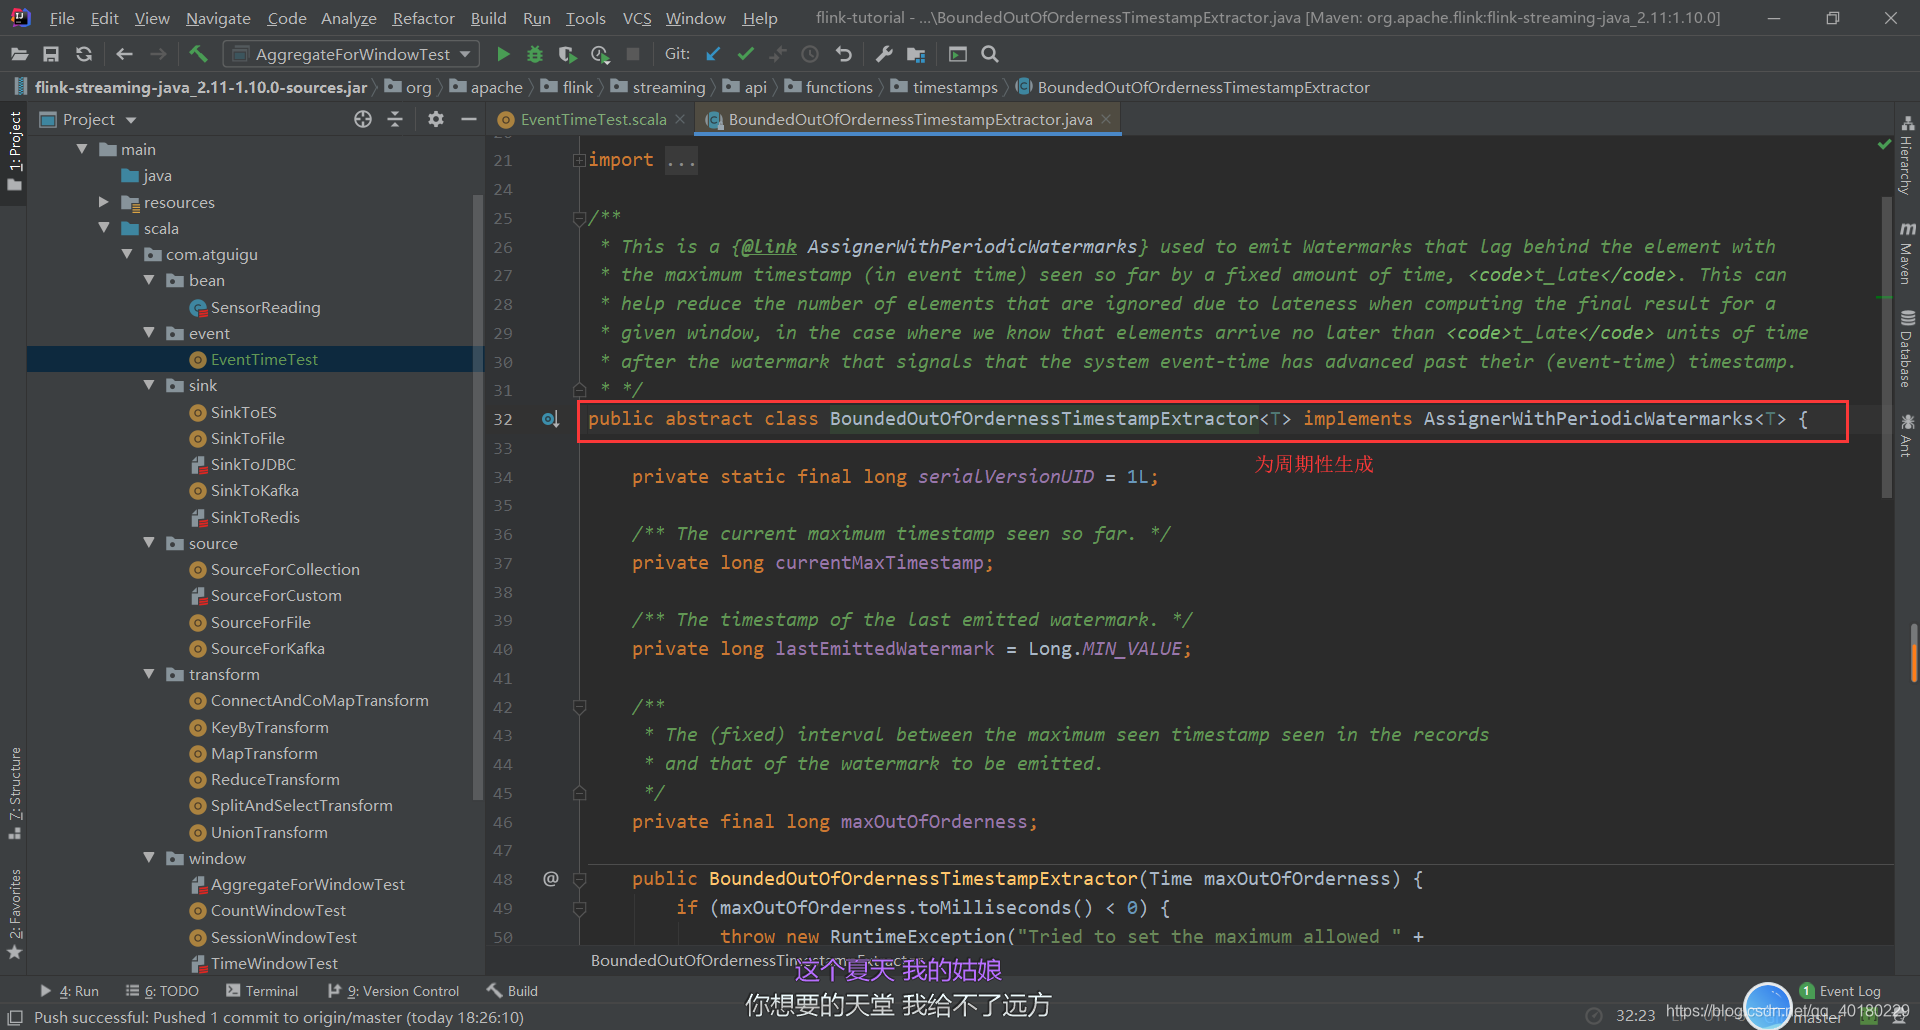Open the profiler run icon
This screenshot has height=1030, width=1920.
[x=600, y=54]
